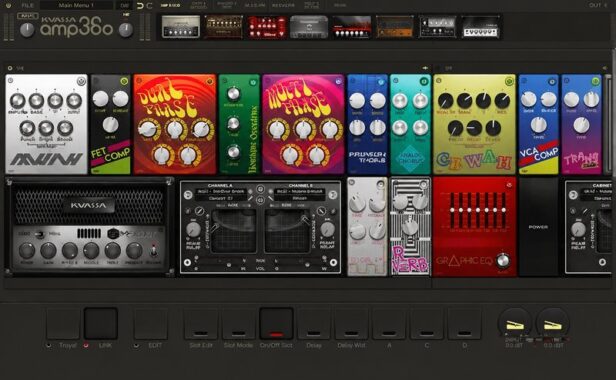The width and height of the screenshot is (616, 380).
Task: Flip the Mono switch on the amp head
Action: 39,234
